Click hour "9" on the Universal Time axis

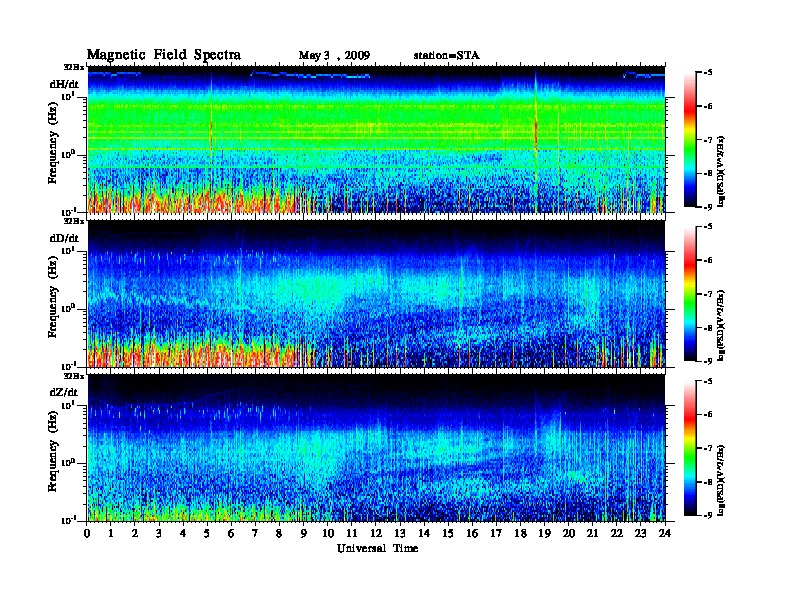tap(304, 533)
